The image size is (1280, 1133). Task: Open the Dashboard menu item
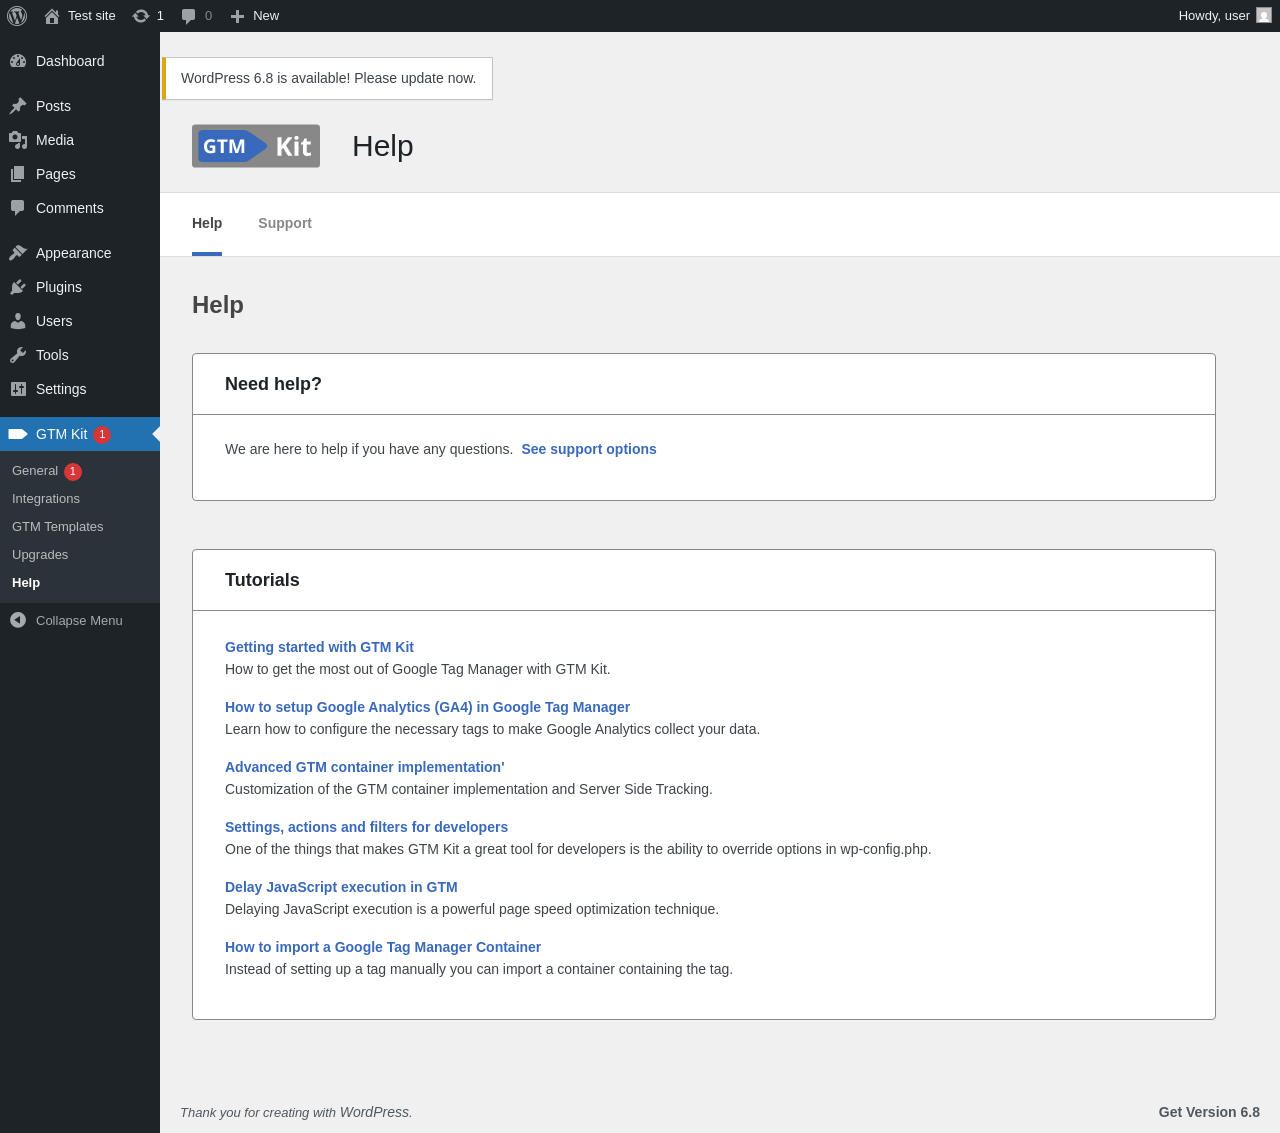tap(70, 61)
